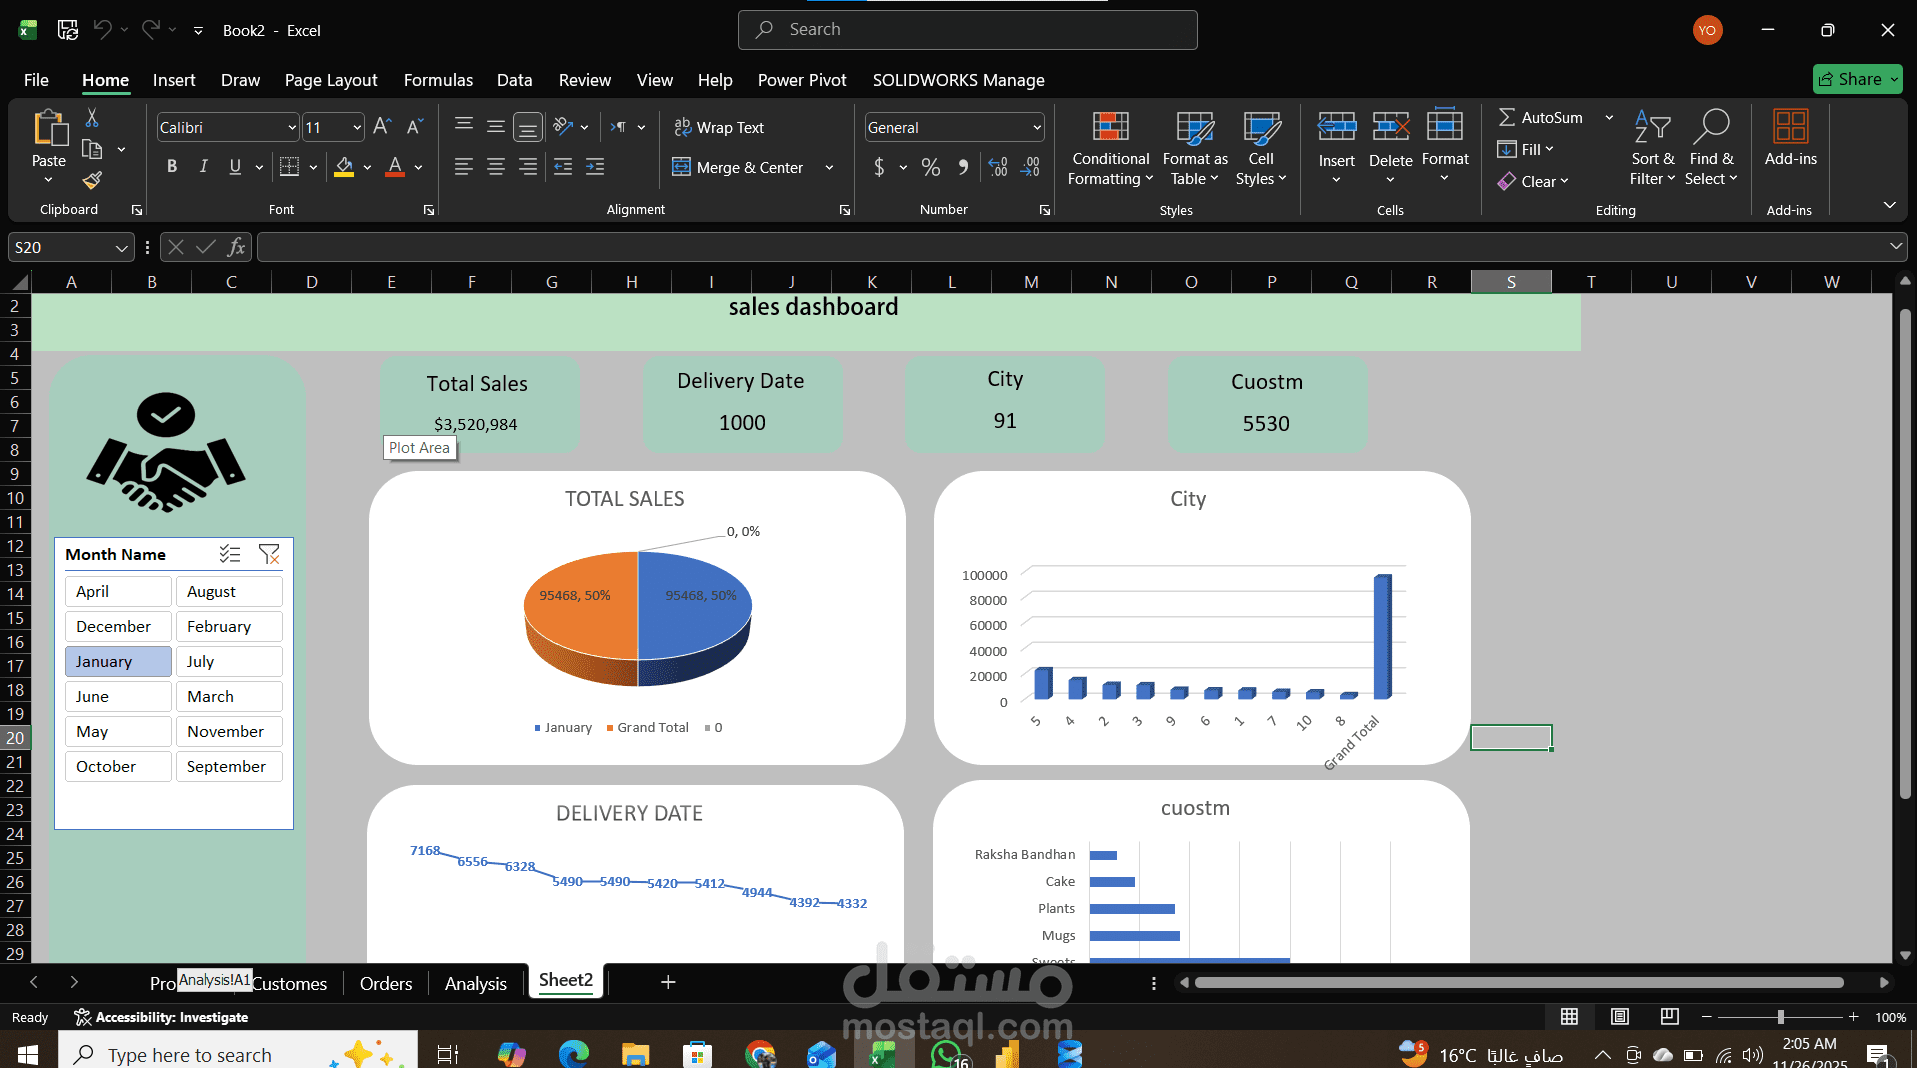The width and height of the screenshot is (1917, 1068).
Task: Click the Delete cells icon
Action: pyautogui.click(x=1390, y=127)
